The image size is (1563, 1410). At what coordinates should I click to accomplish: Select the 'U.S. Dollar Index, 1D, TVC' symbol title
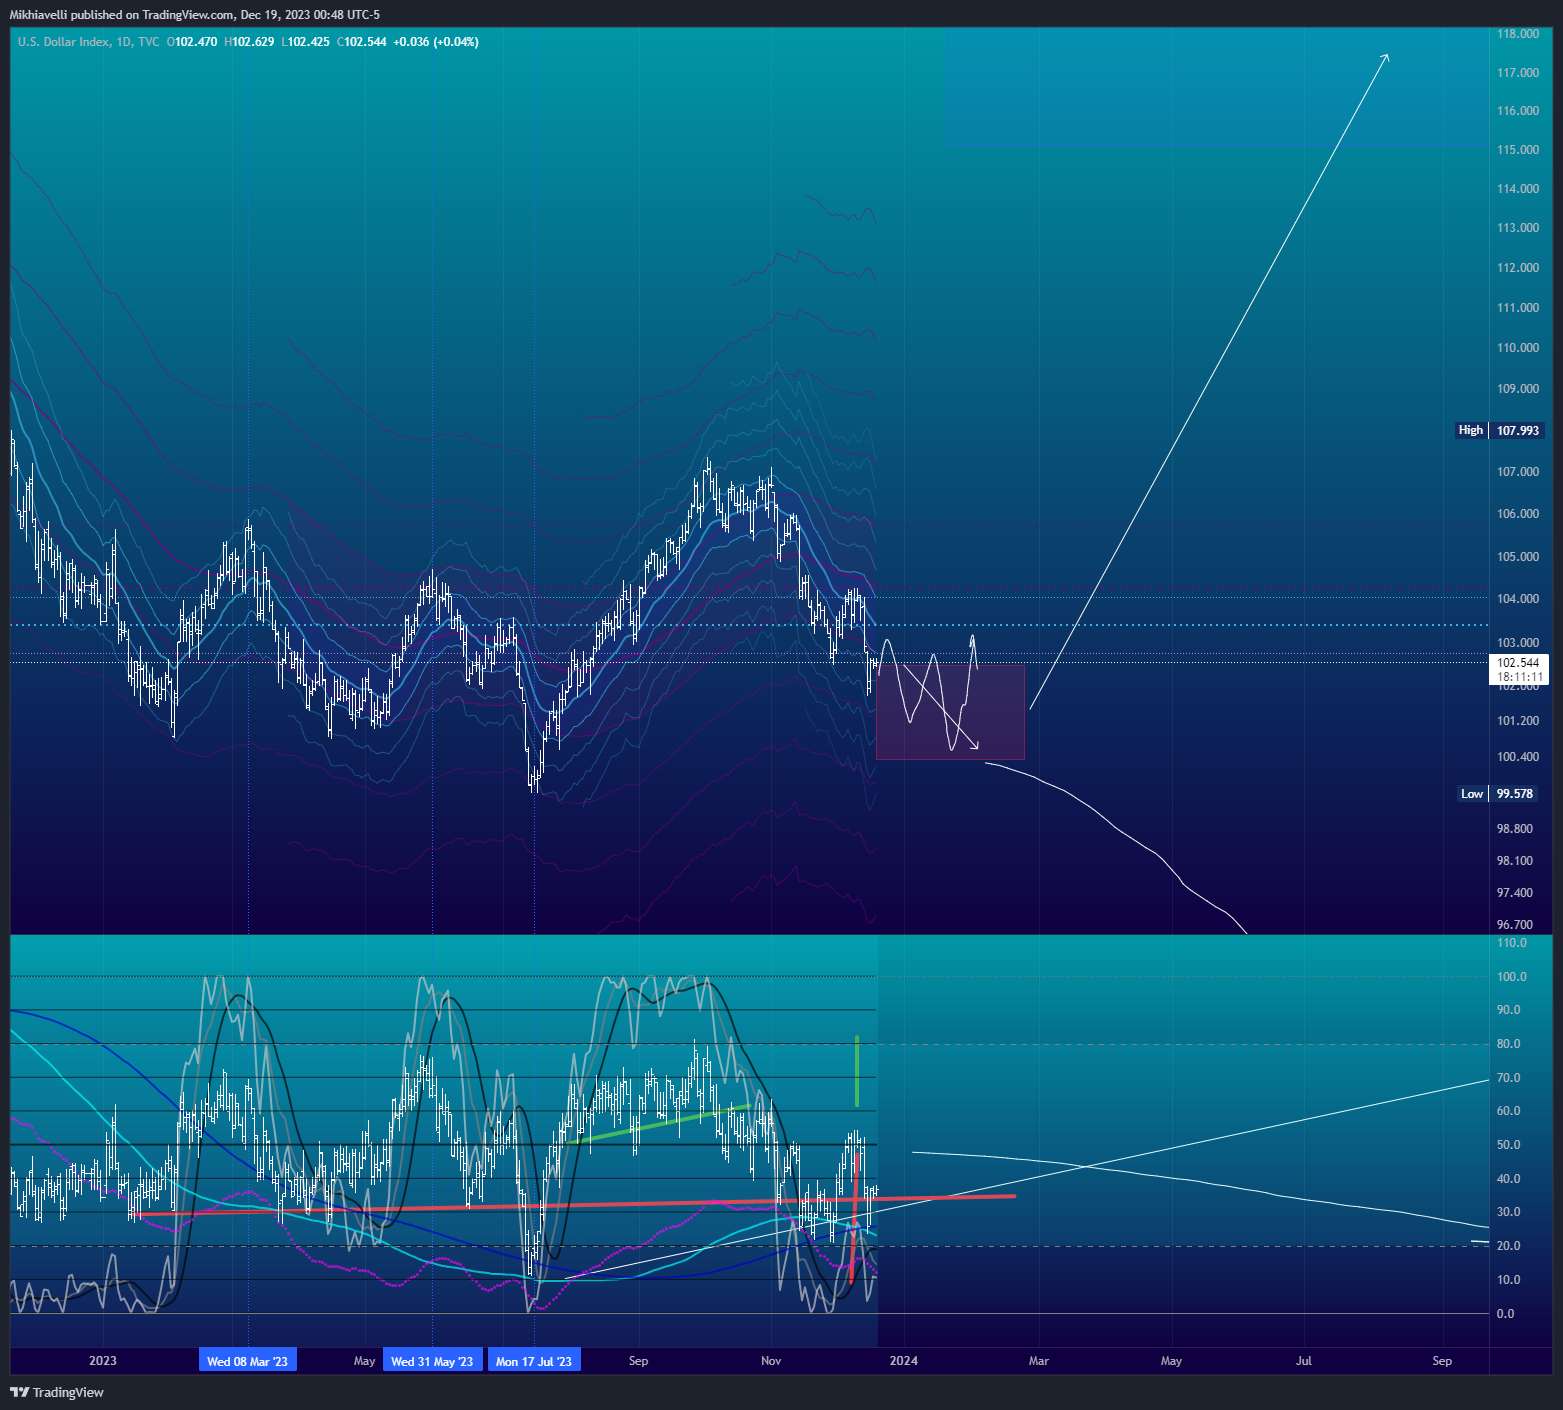88,42
